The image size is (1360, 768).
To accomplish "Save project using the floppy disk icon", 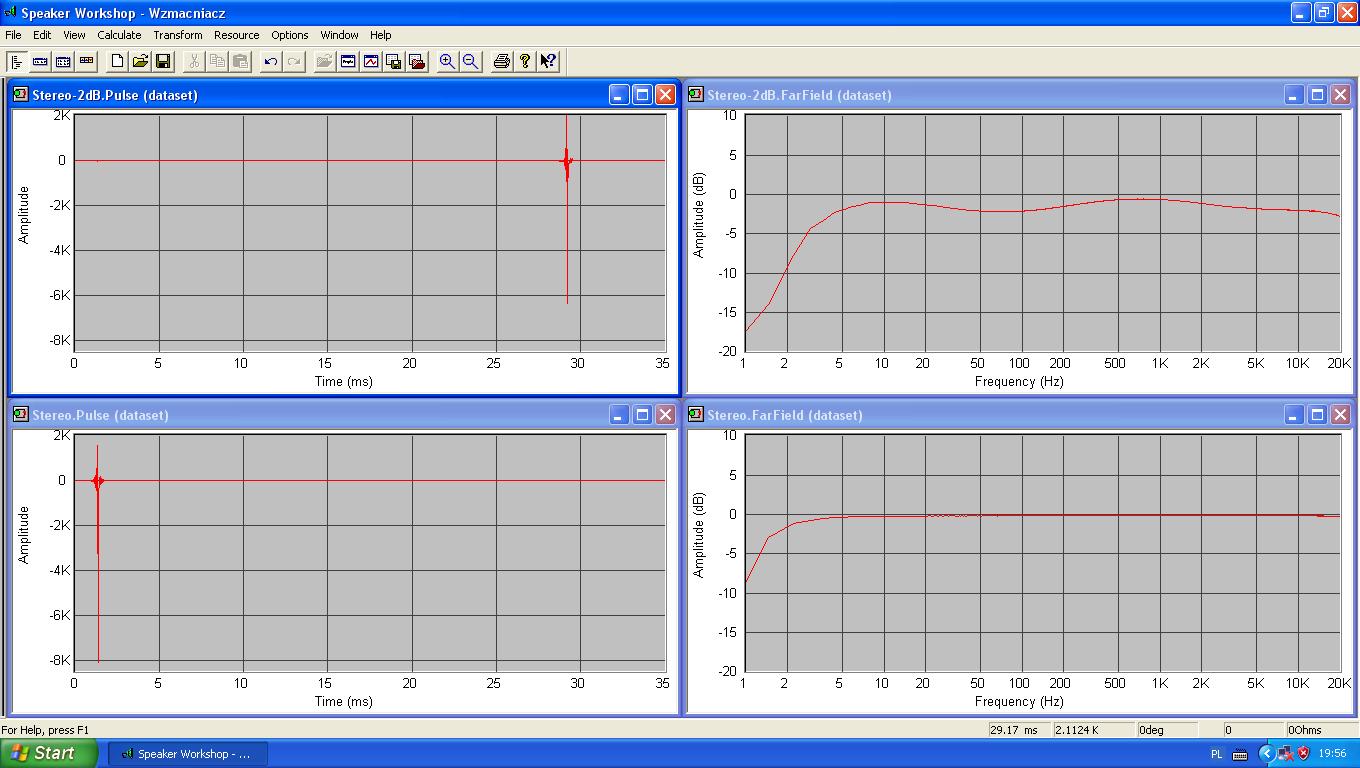I will click(163, 61).
